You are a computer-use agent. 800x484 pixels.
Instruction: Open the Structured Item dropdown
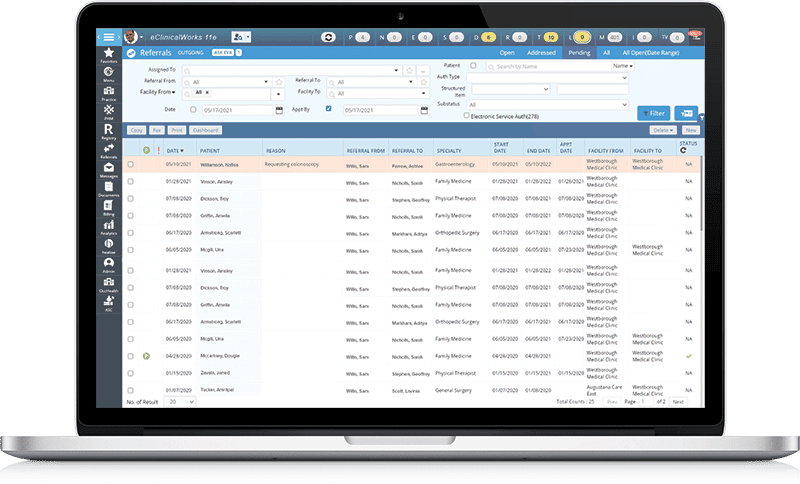[511, 89]
